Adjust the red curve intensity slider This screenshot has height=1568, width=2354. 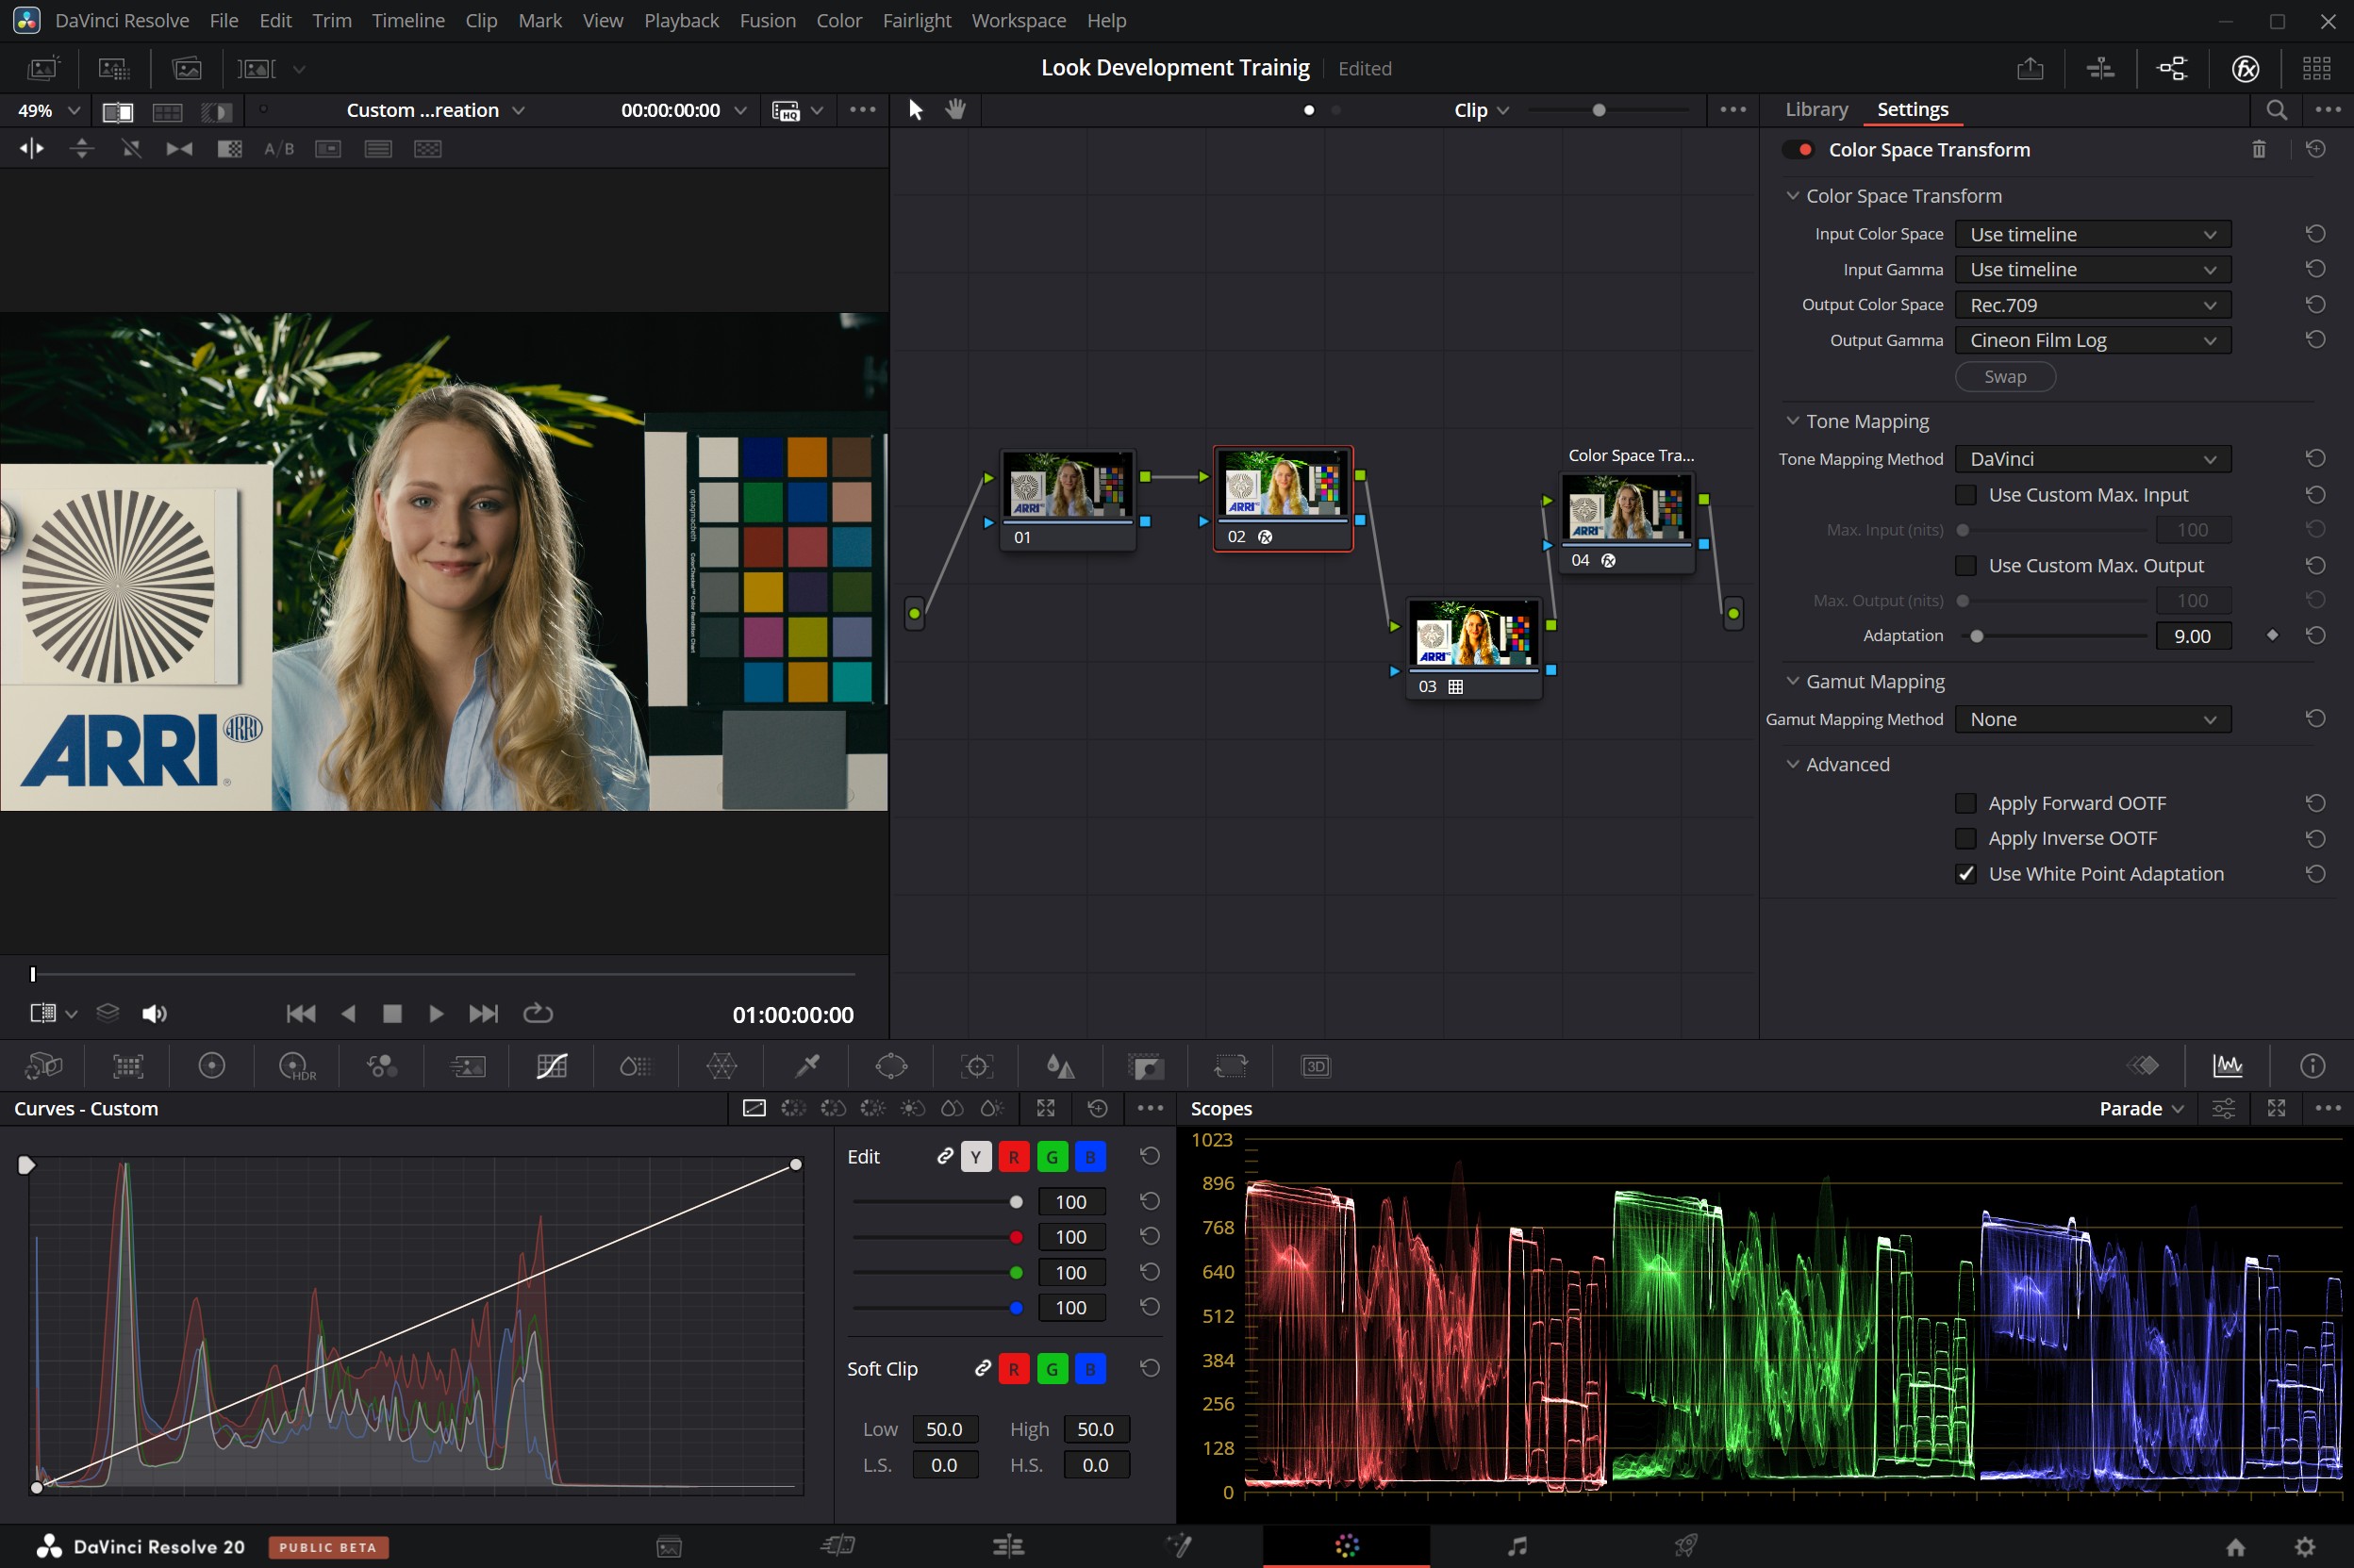pyautogui.click(x=1016, y=1238)
